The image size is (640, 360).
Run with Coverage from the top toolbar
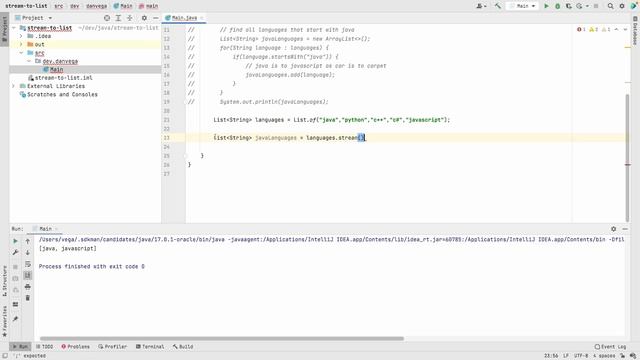point(569,6)
